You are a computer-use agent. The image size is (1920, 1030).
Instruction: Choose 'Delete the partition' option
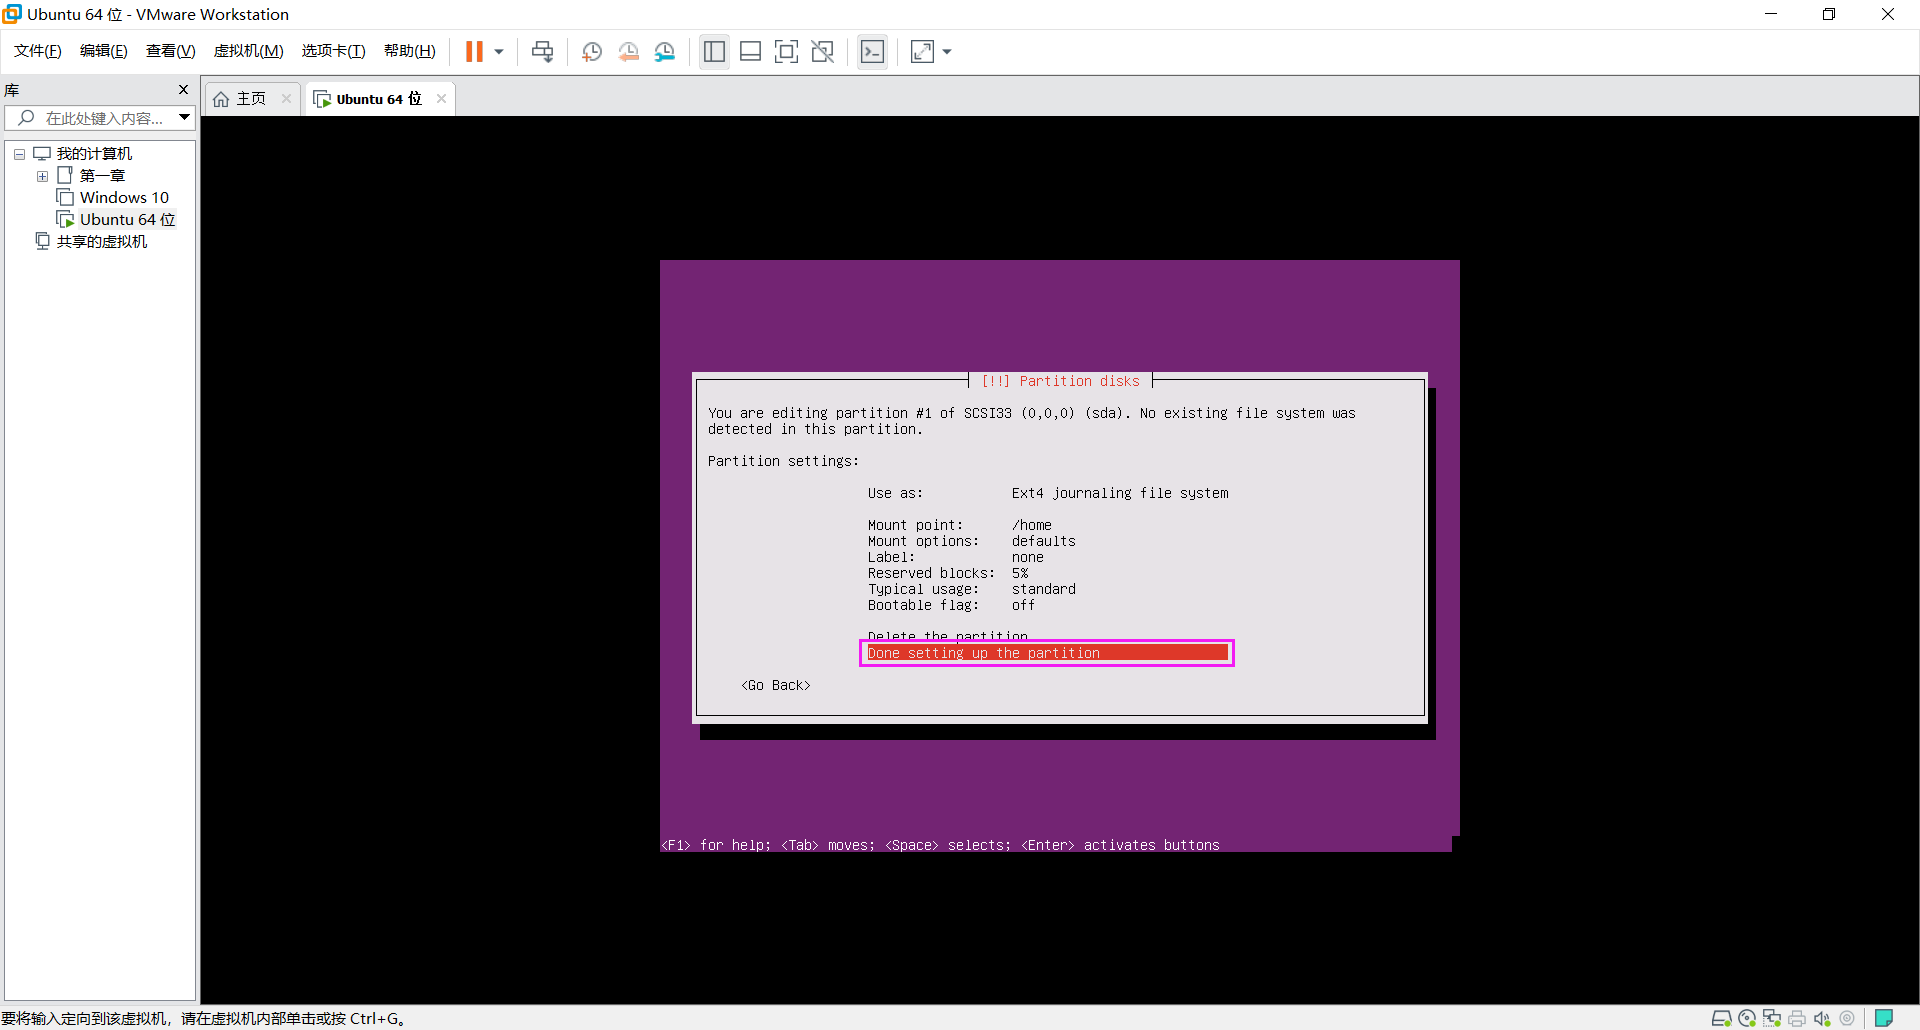pos(947,636)
